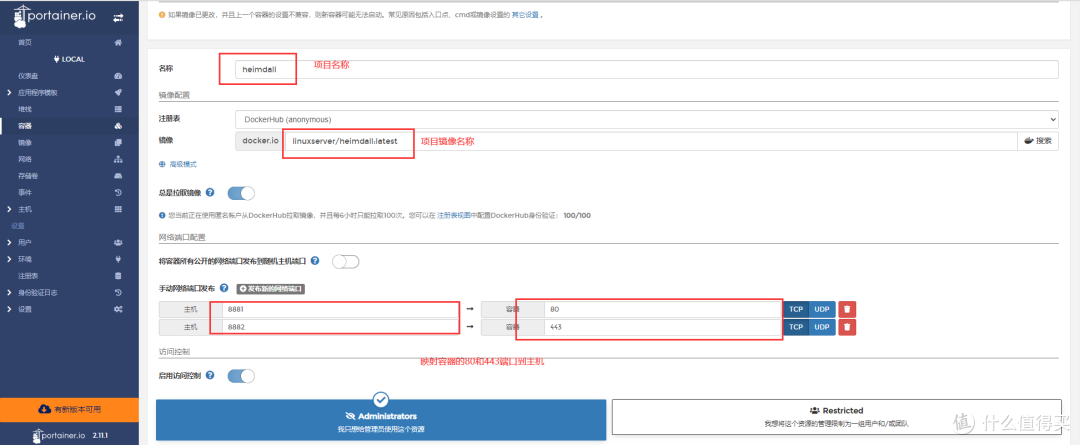Viewport: 1080px width, 445px height.
Task: Click the 名称 field containing heimdall
Action: [x=646, y=70]
